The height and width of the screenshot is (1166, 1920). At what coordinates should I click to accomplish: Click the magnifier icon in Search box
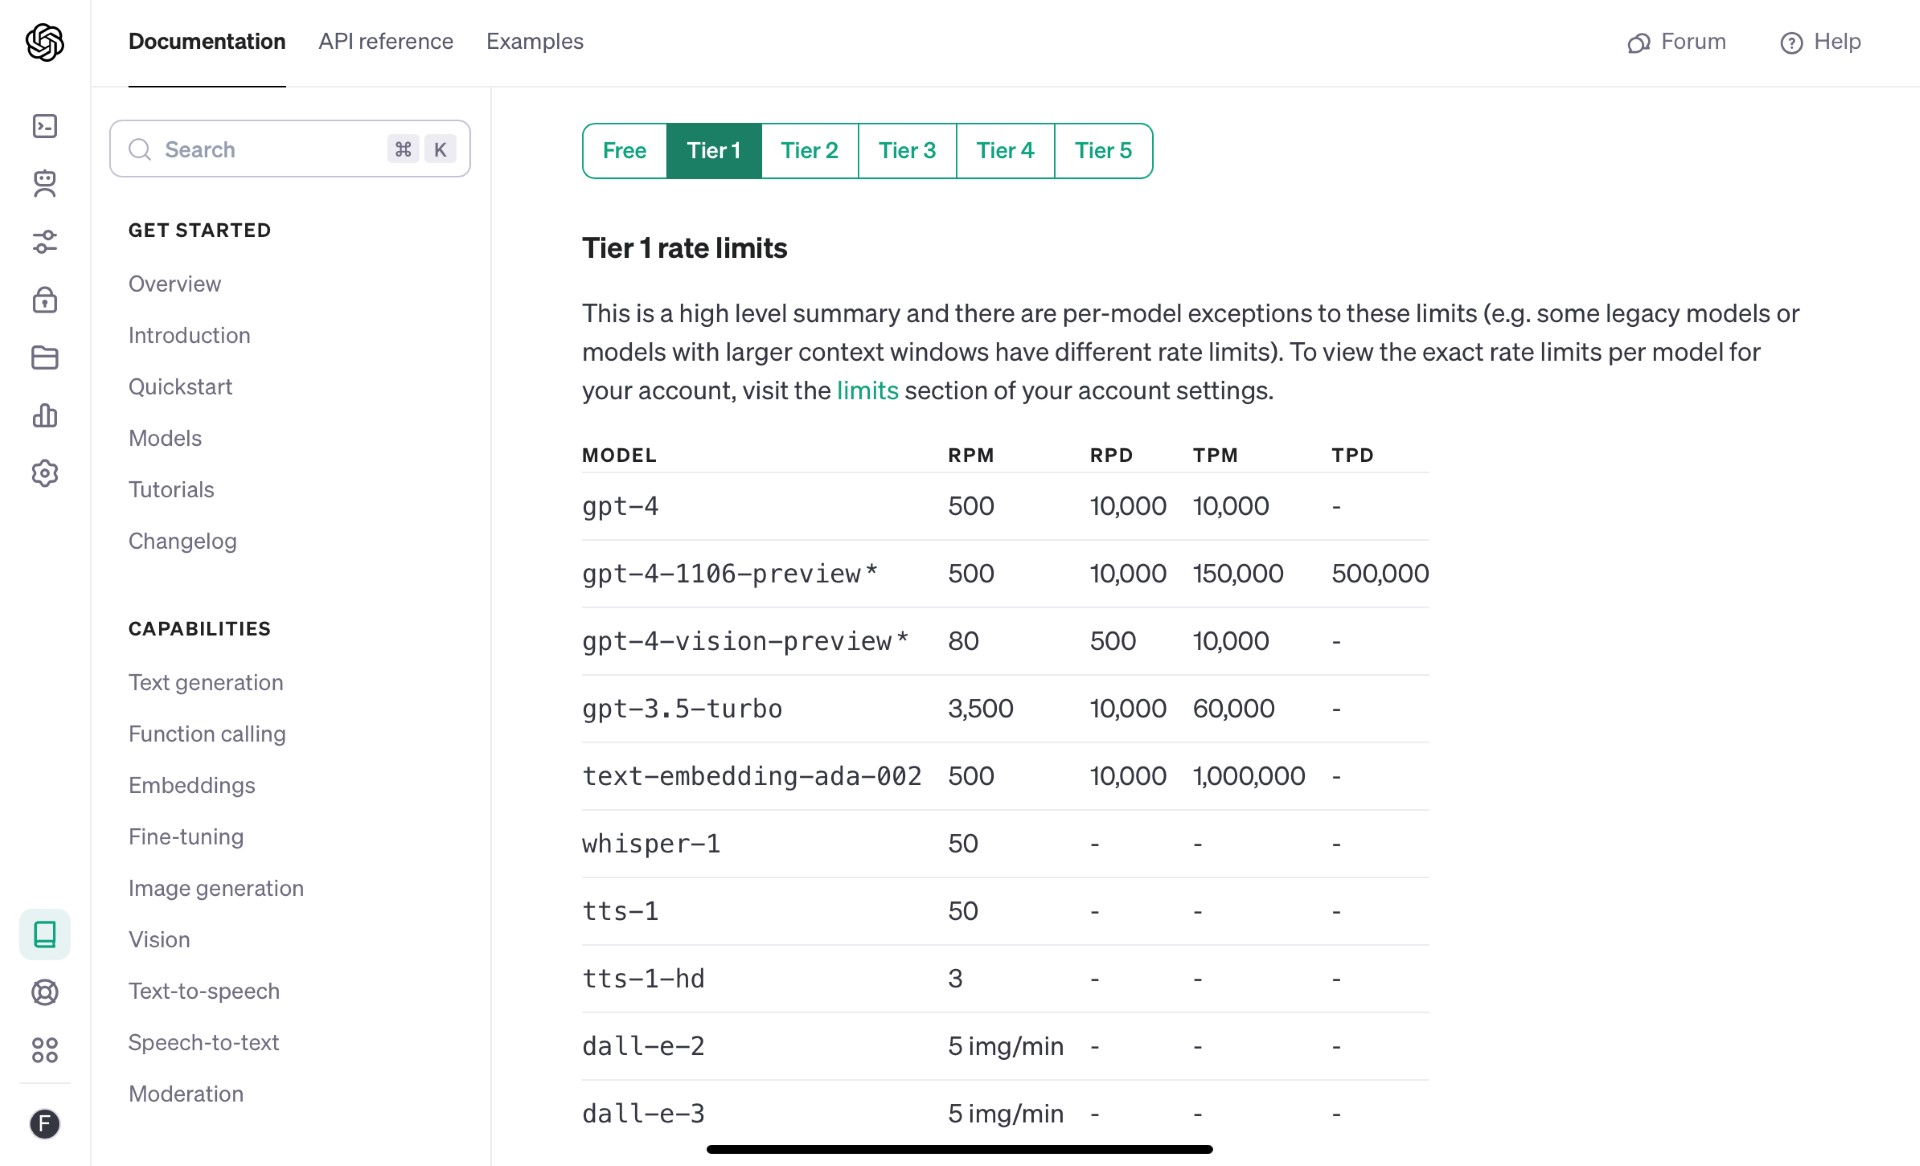[x=140, y=149]
